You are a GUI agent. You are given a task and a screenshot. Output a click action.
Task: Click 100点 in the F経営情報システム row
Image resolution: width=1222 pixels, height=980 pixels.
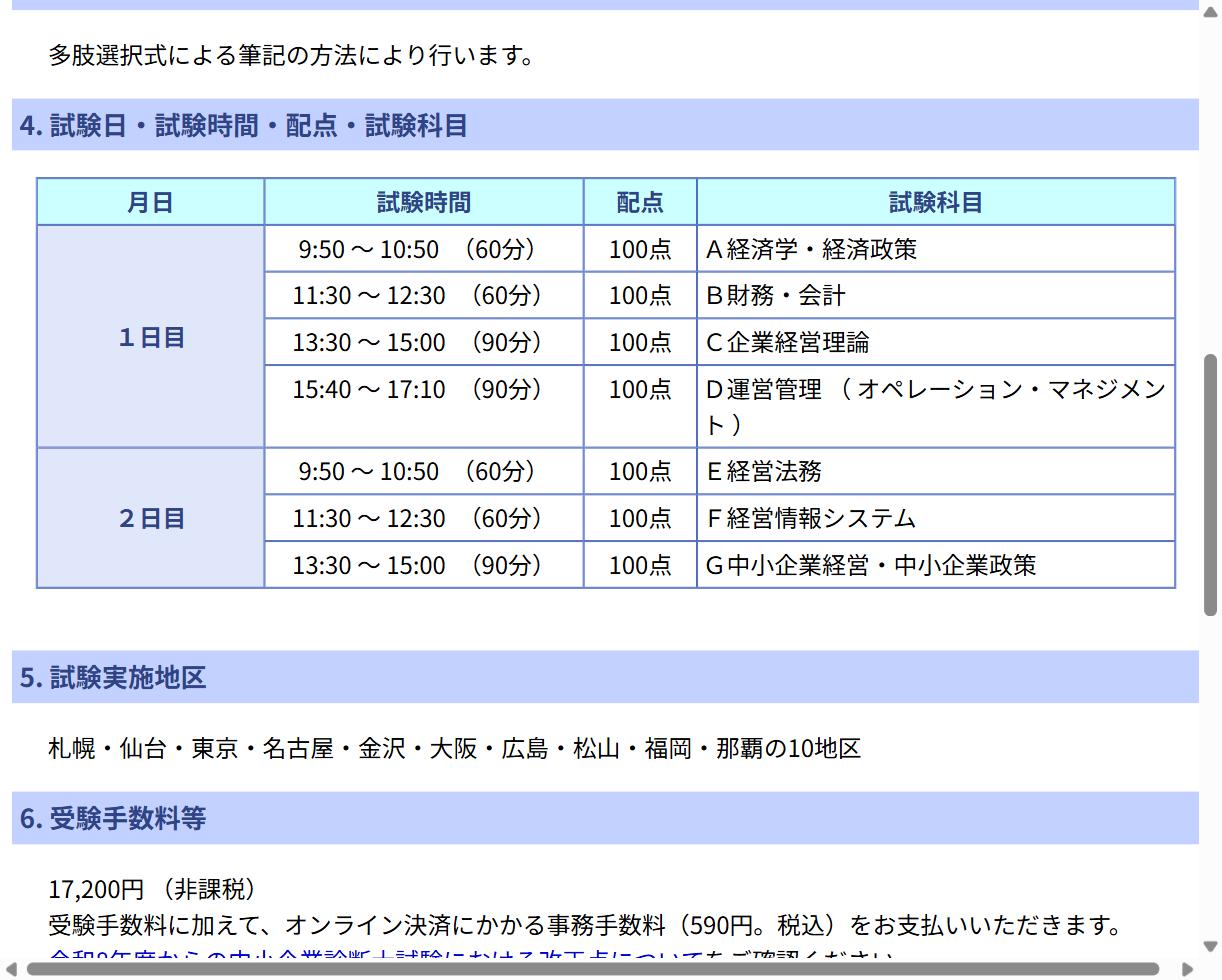(x=640, y=518)
